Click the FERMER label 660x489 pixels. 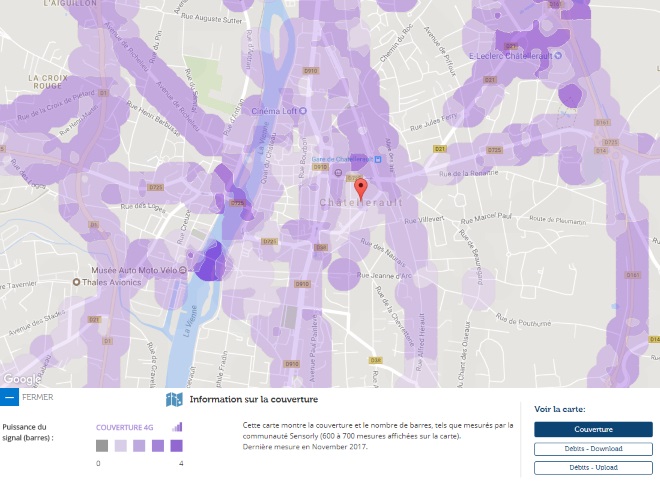click(x=37, y=397)
